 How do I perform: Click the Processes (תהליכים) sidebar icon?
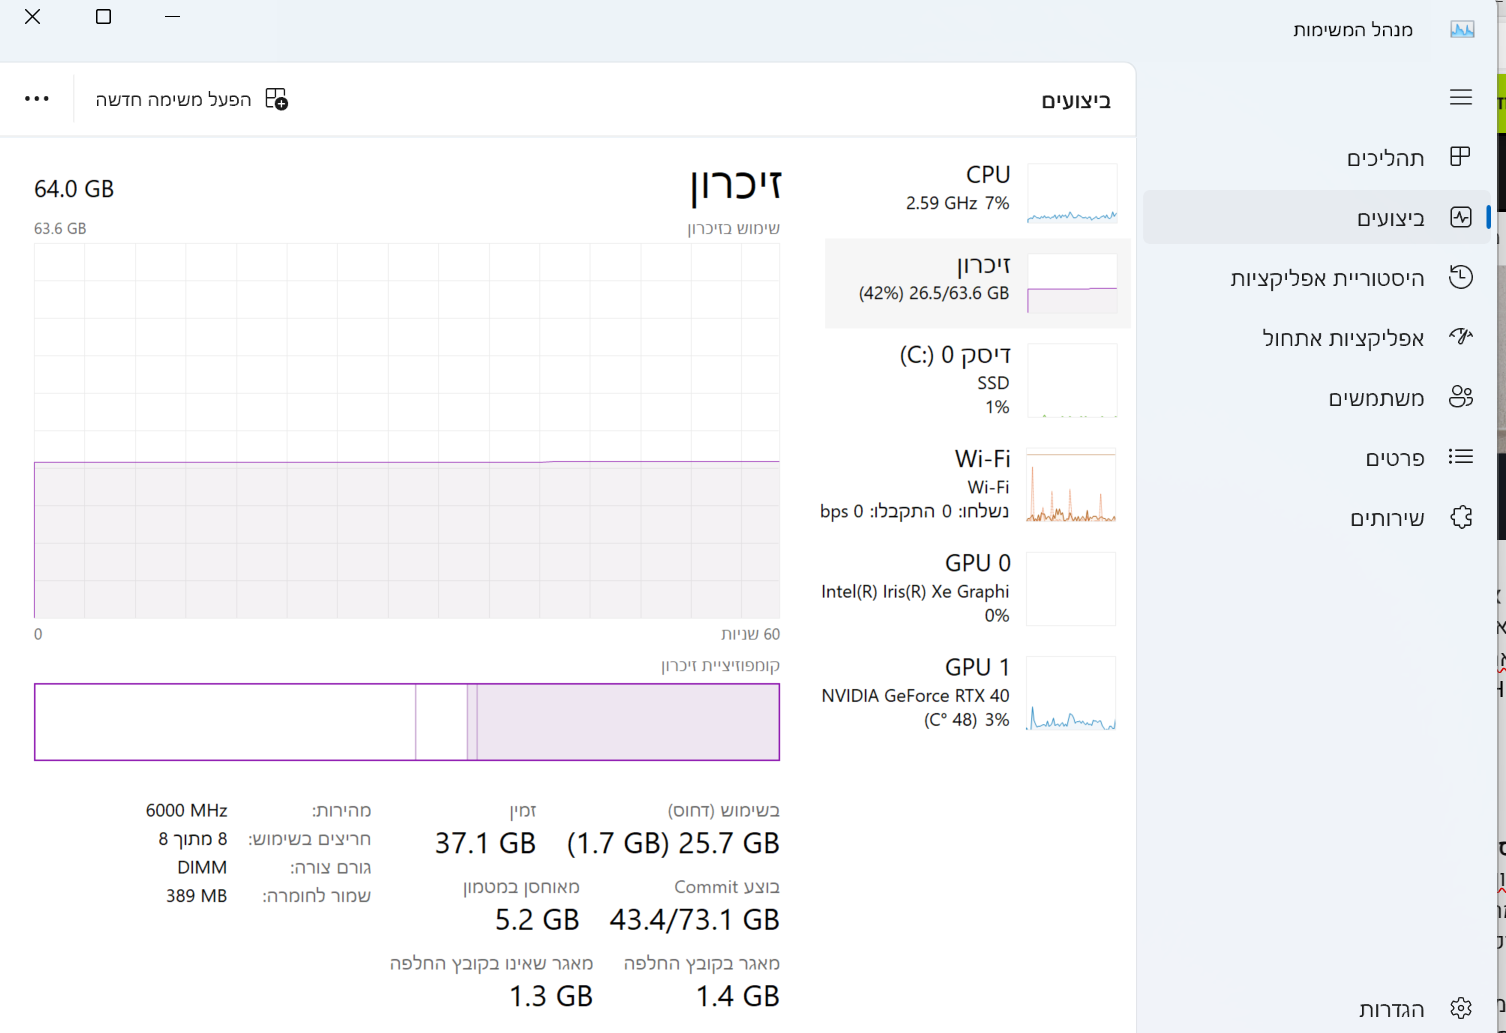click(1460, 157)
